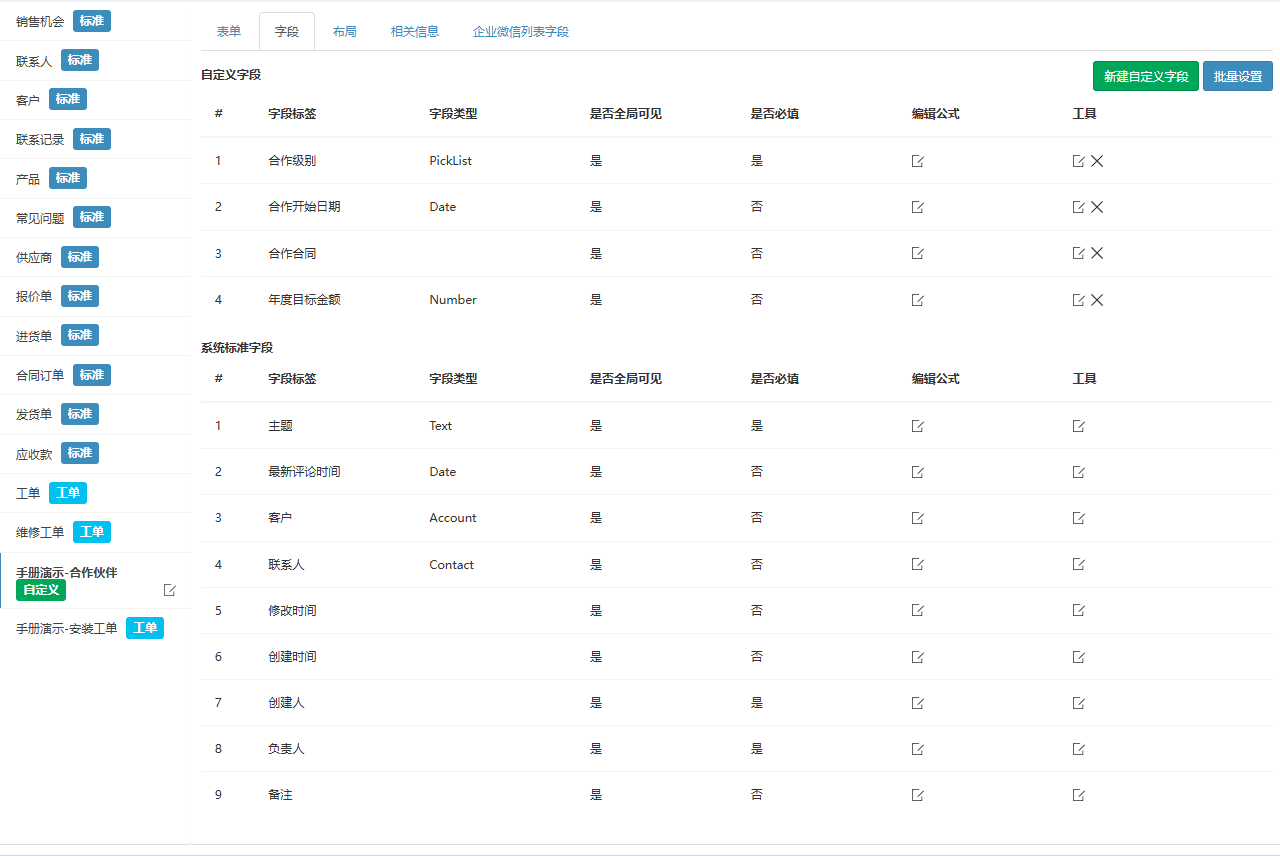The image size is (1280, 856).
Task: Edit the 手册演示-合作伙伴 module name
Action: pyautogui.click(x=169, y=590)
